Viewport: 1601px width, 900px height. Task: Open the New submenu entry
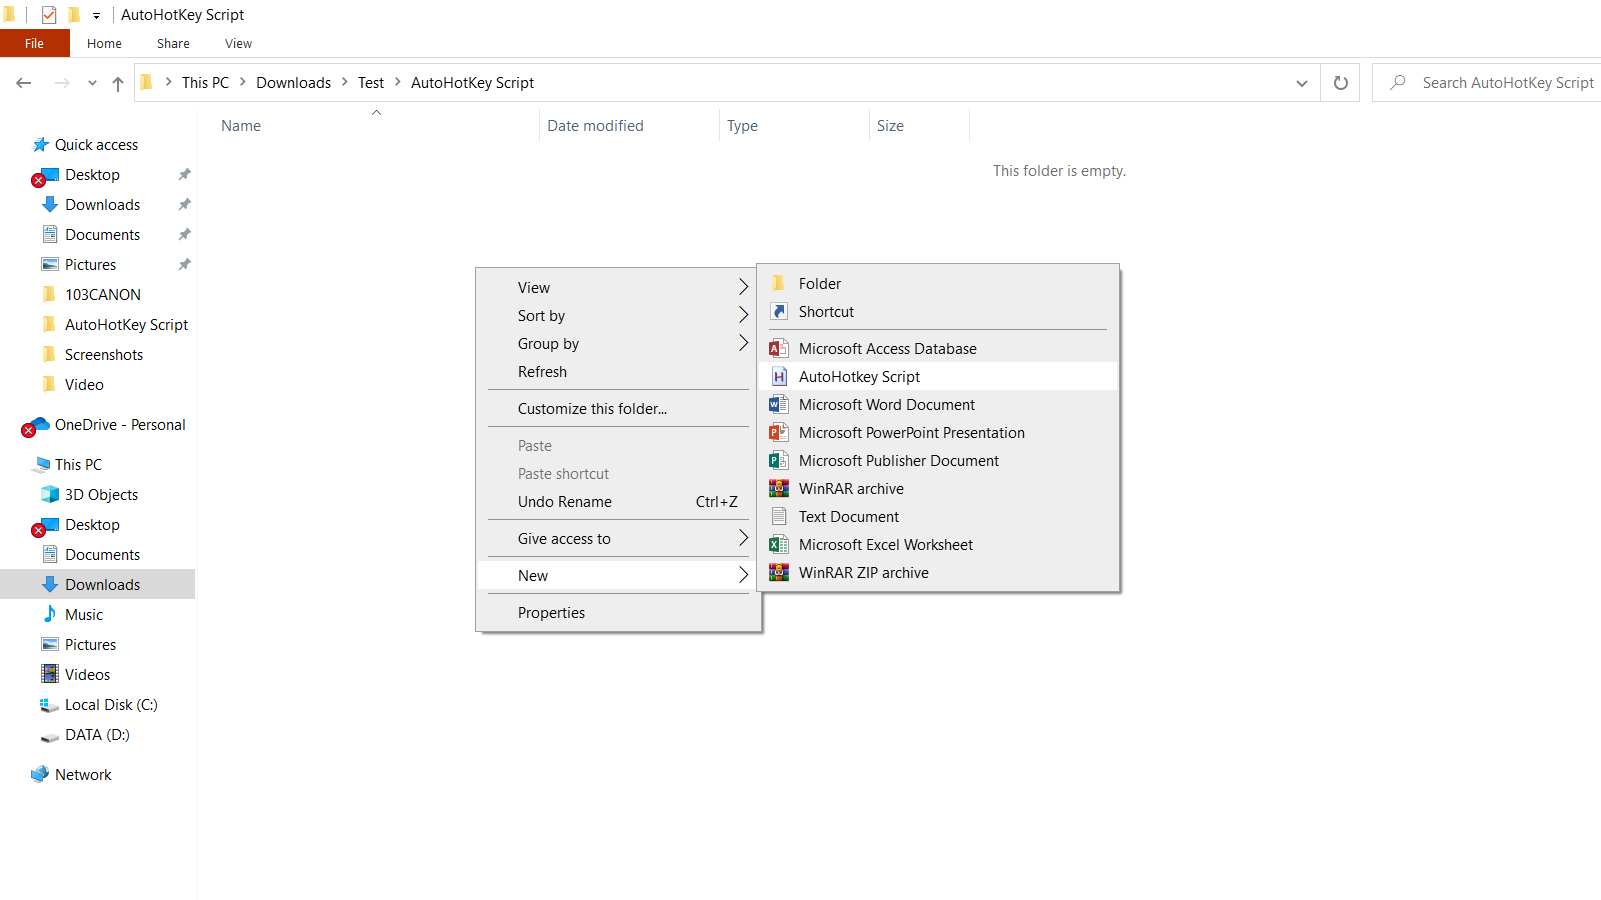[x=618, y=576]
